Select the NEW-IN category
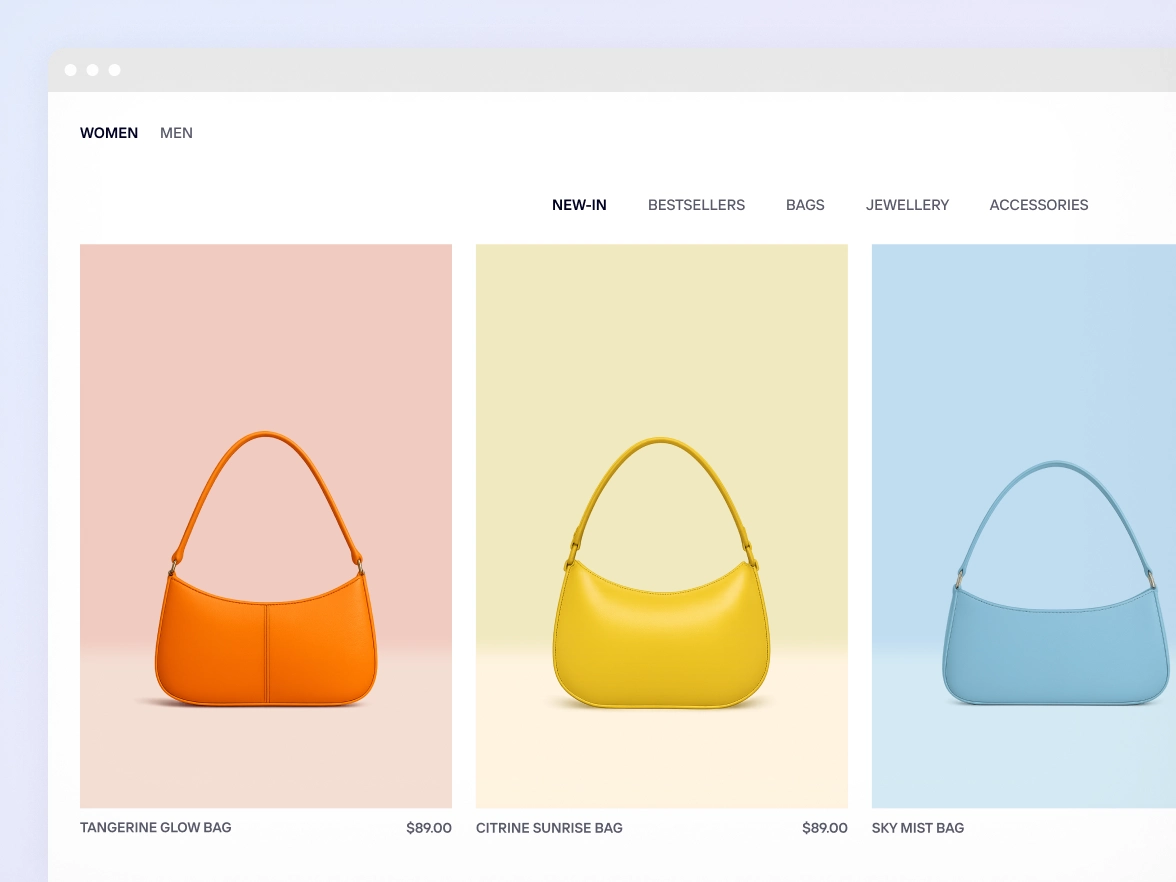This screenshot has width=1176, height=882. (579, 205)
